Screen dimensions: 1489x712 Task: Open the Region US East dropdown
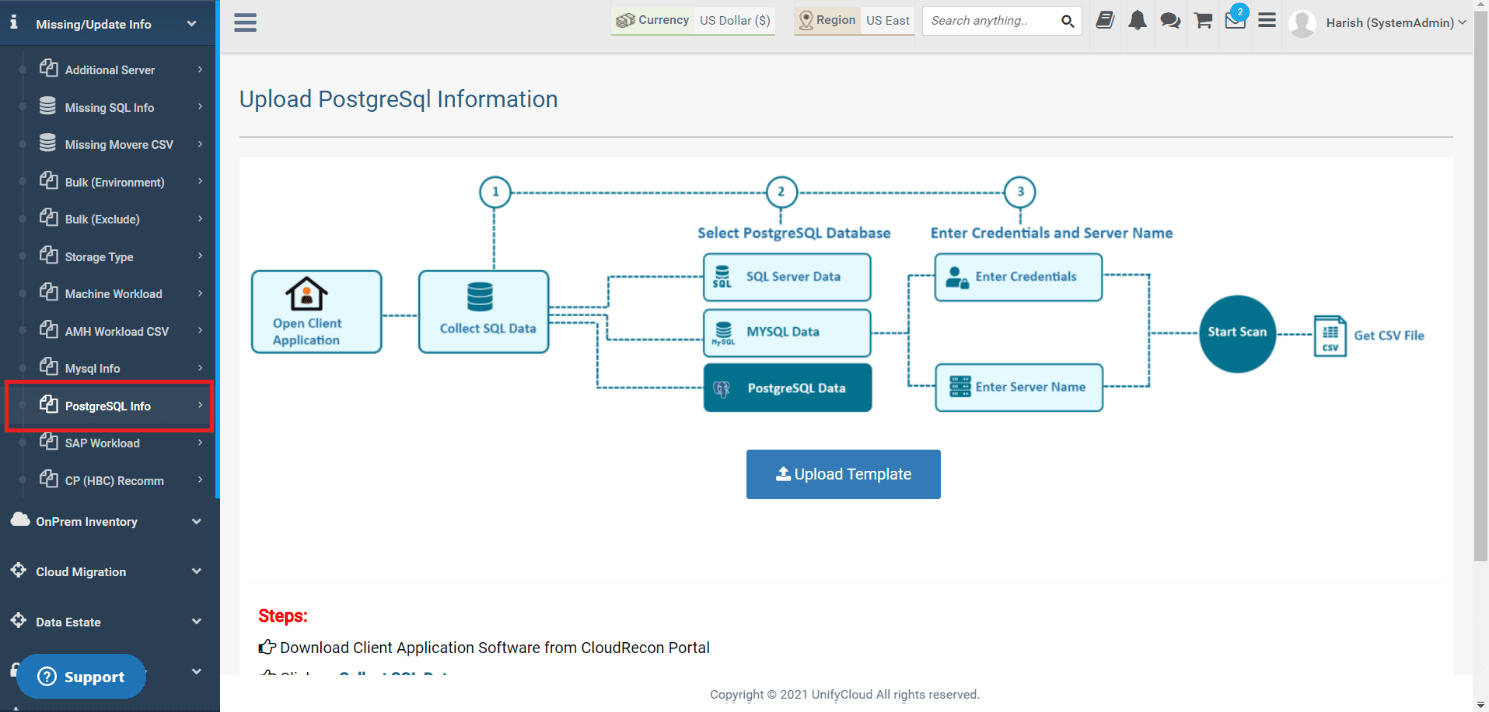854,21
